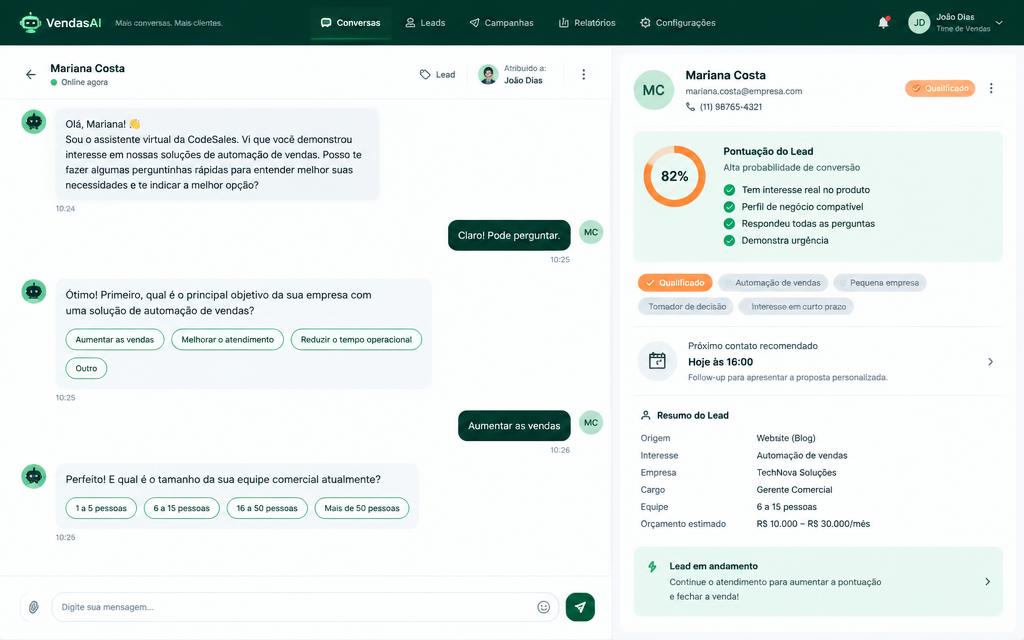Open chat header three-dot menu
This screenshot has height=640, width=1024.
click(x=583, y=74)
